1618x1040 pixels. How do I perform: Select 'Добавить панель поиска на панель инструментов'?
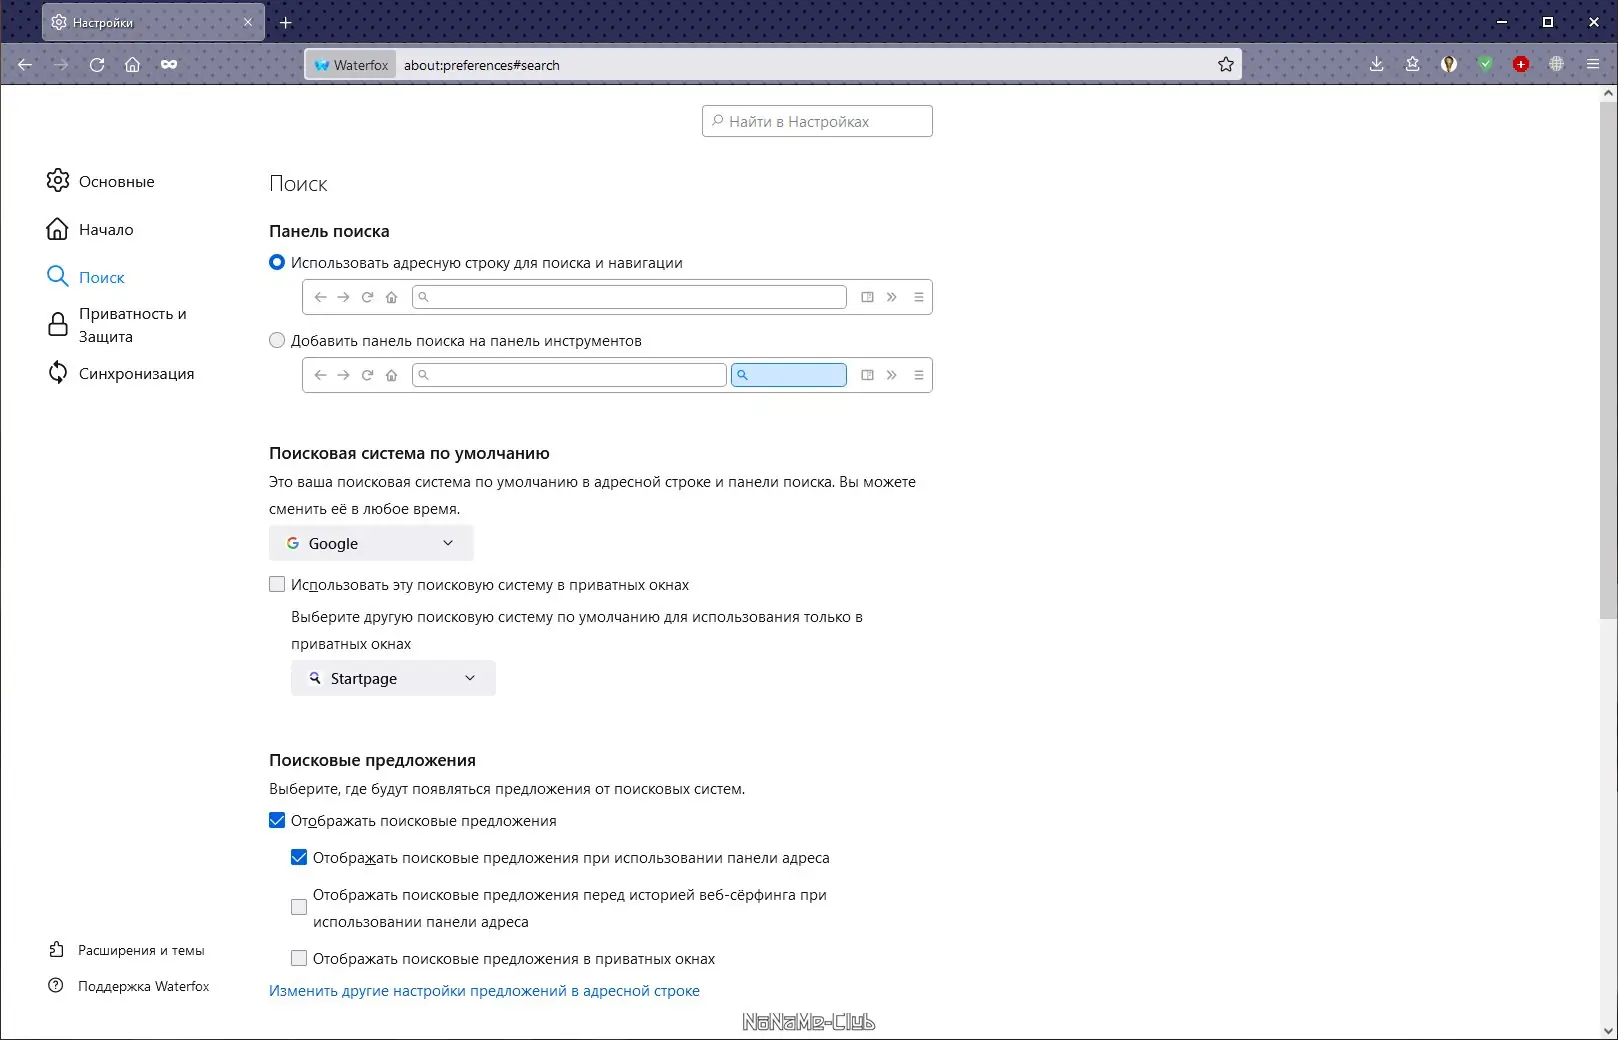pyautogui.click(x=276, y=340)
